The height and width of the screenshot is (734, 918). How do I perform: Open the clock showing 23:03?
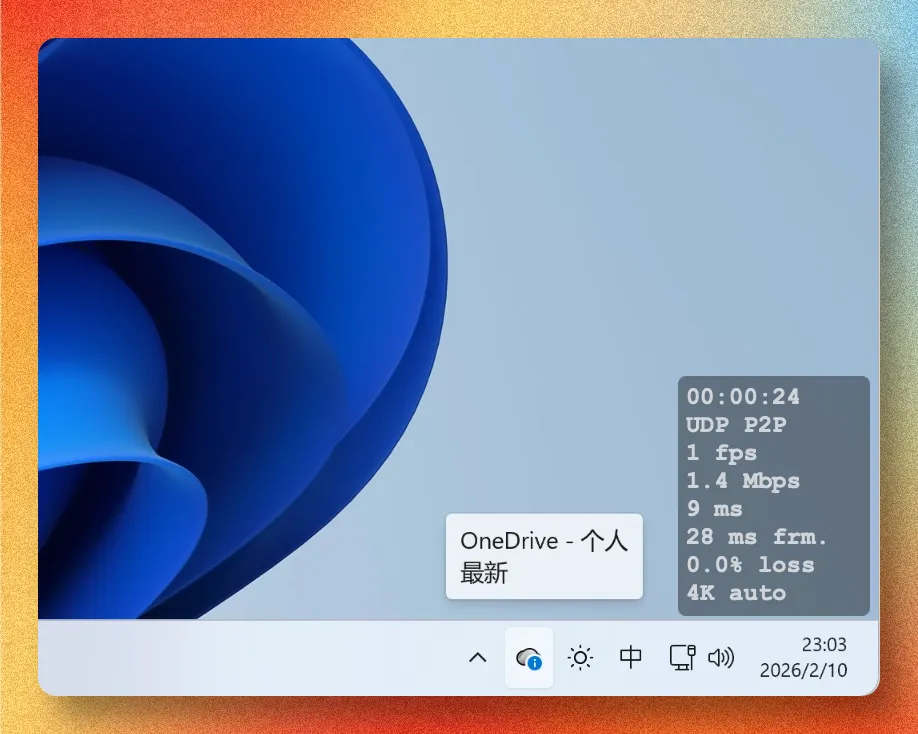click(824, 644)
